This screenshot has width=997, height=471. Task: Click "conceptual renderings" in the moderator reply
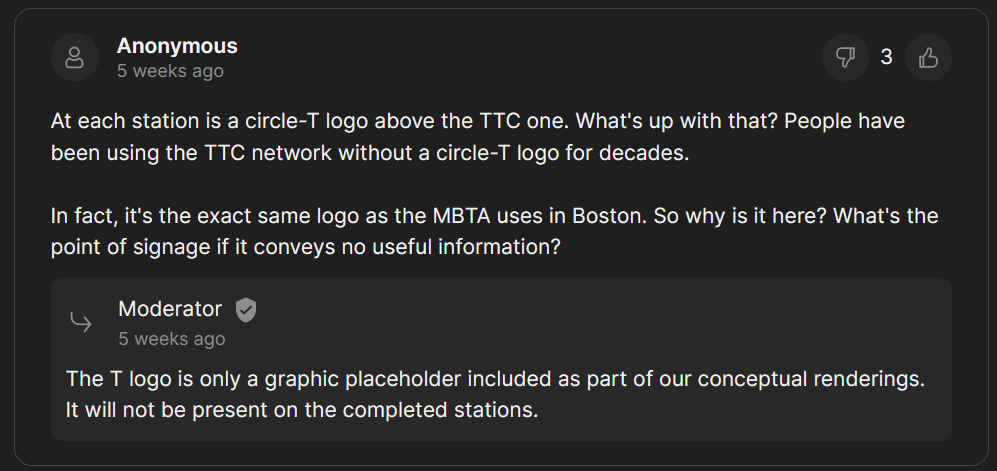click(811, 380)
